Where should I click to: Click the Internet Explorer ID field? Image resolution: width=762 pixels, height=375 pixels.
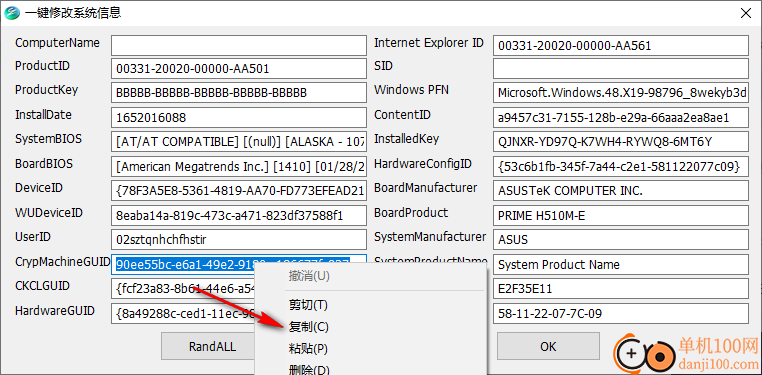pos(621,46)
